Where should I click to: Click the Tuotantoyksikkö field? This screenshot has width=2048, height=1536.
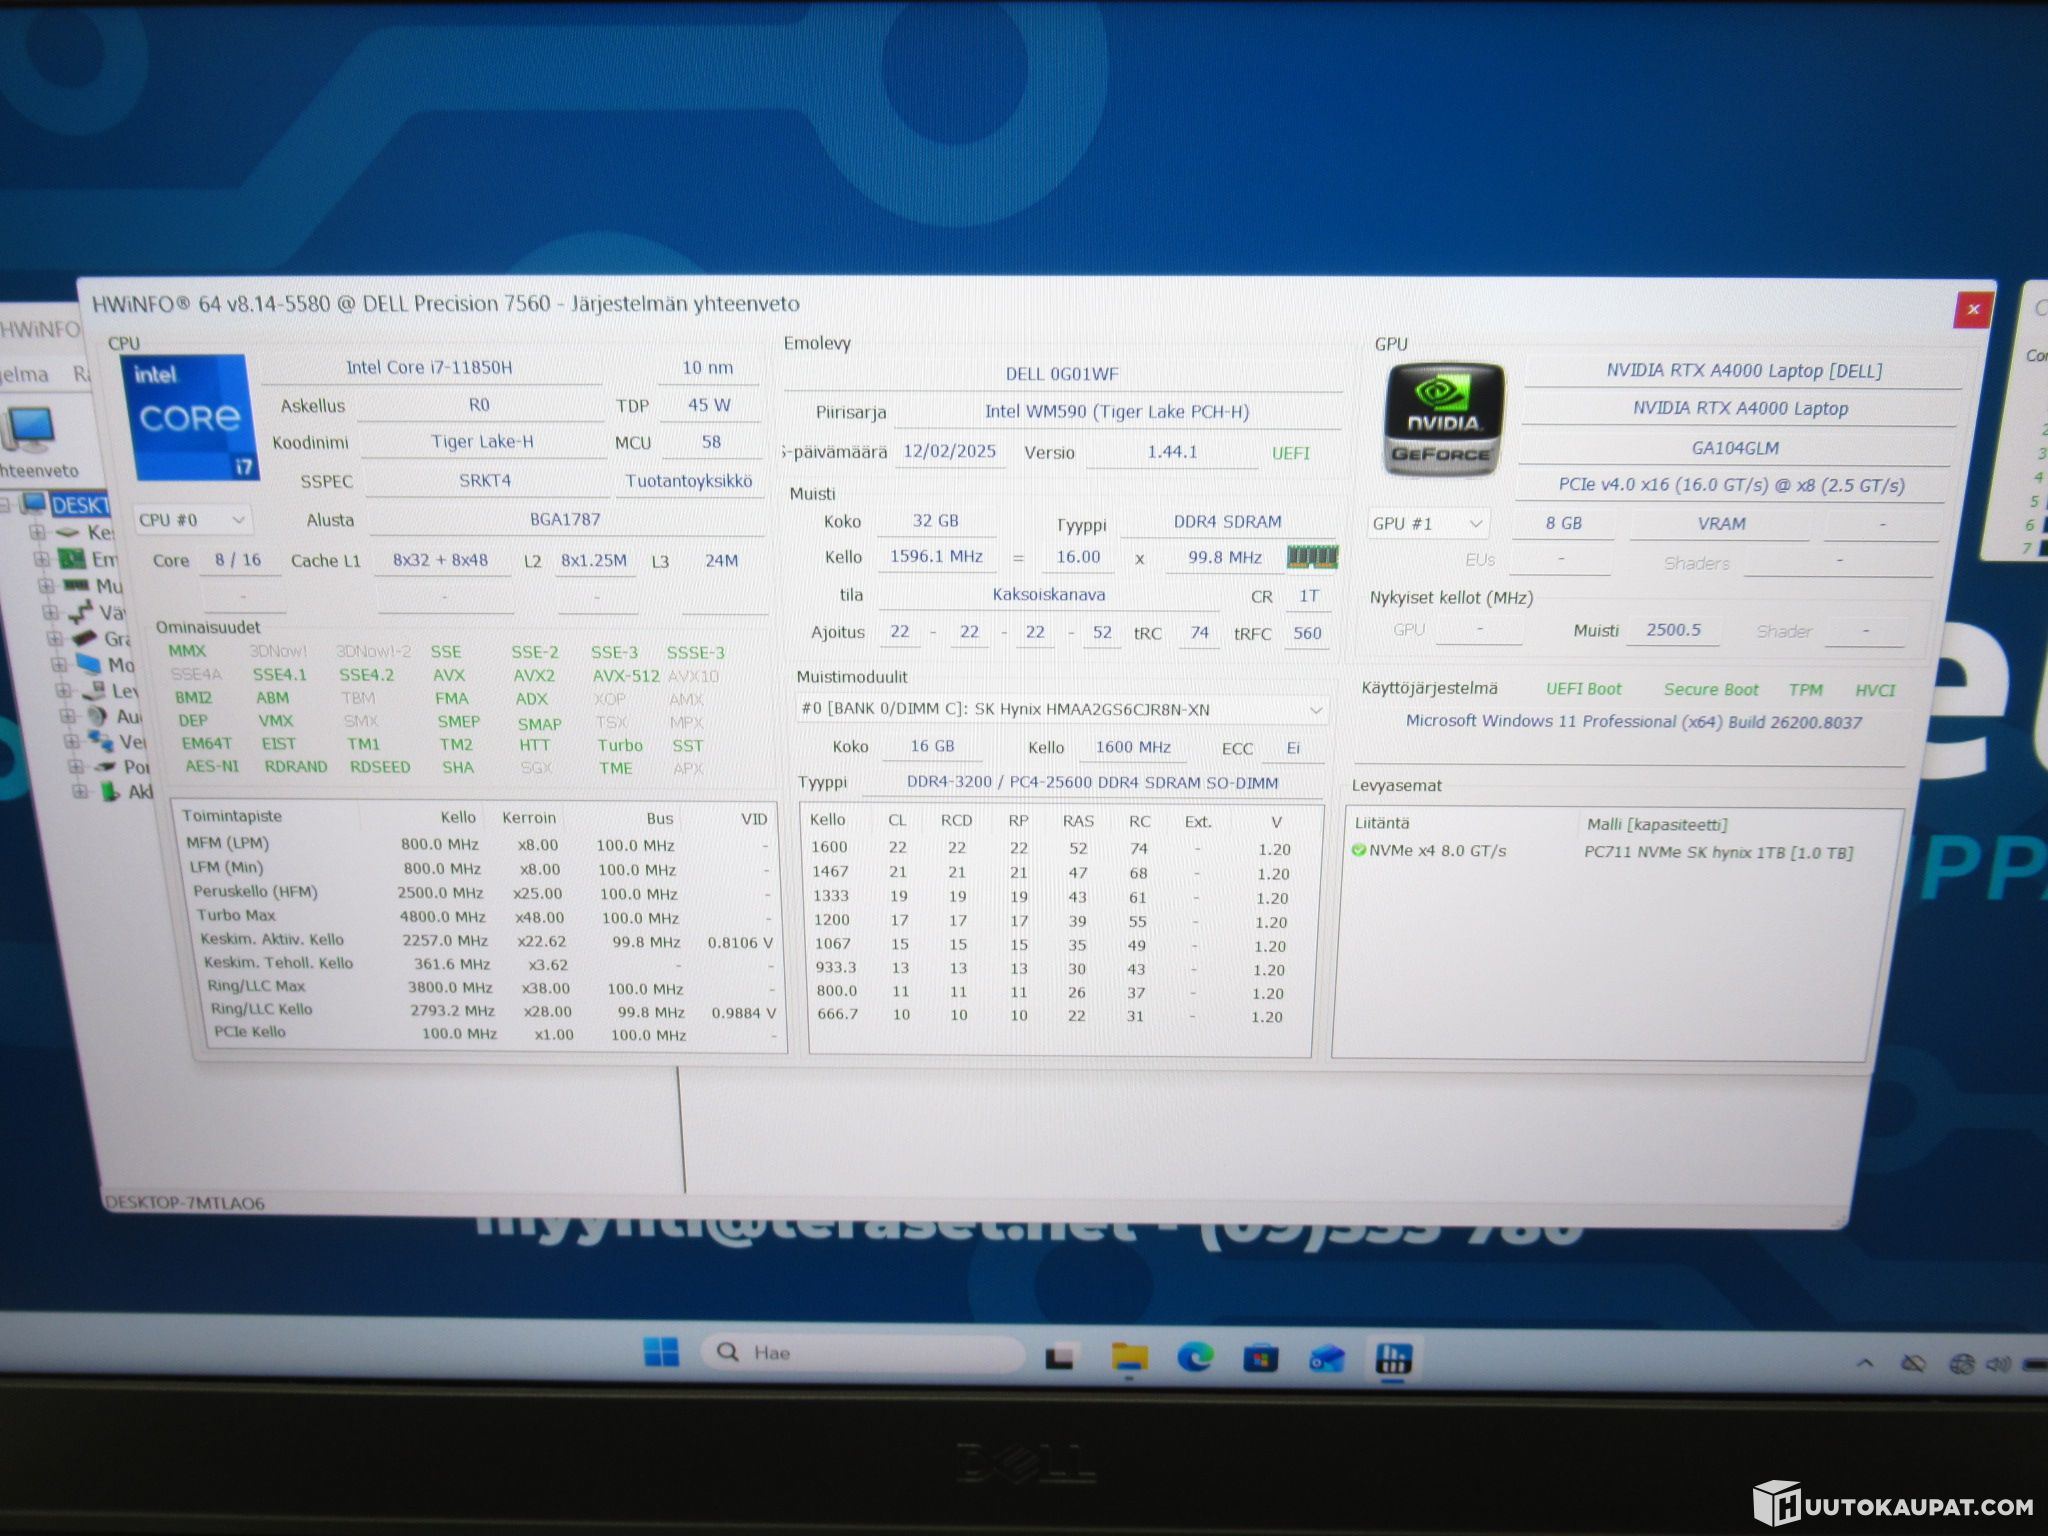(x=689, y=481)
